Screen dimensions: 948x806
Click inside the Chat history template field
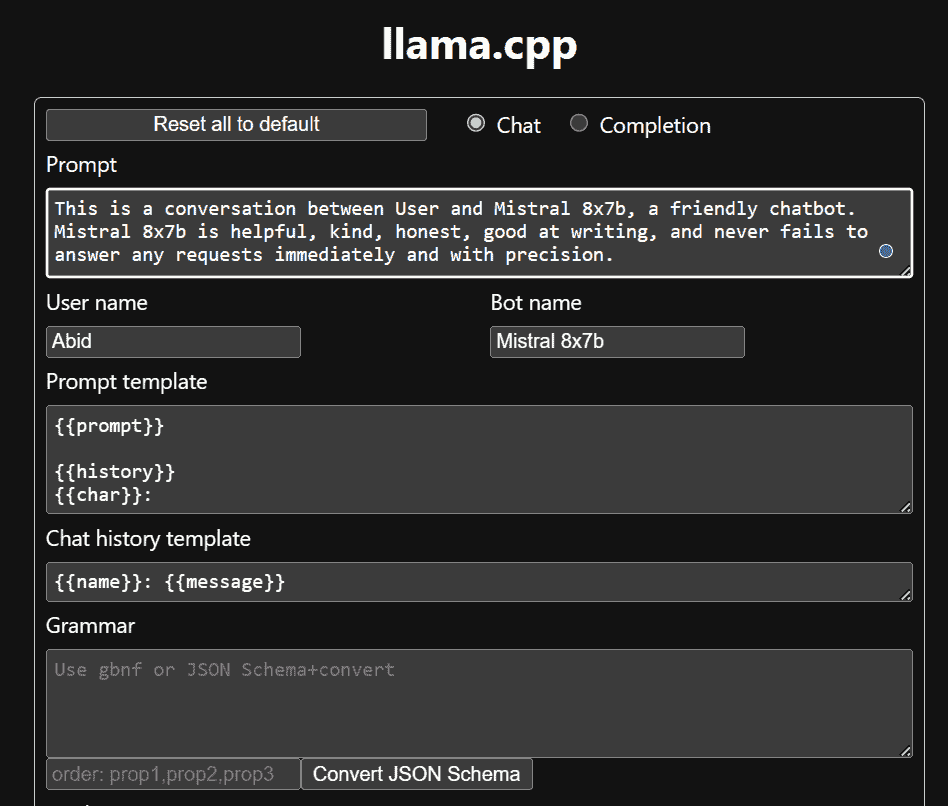pos(478,582)
